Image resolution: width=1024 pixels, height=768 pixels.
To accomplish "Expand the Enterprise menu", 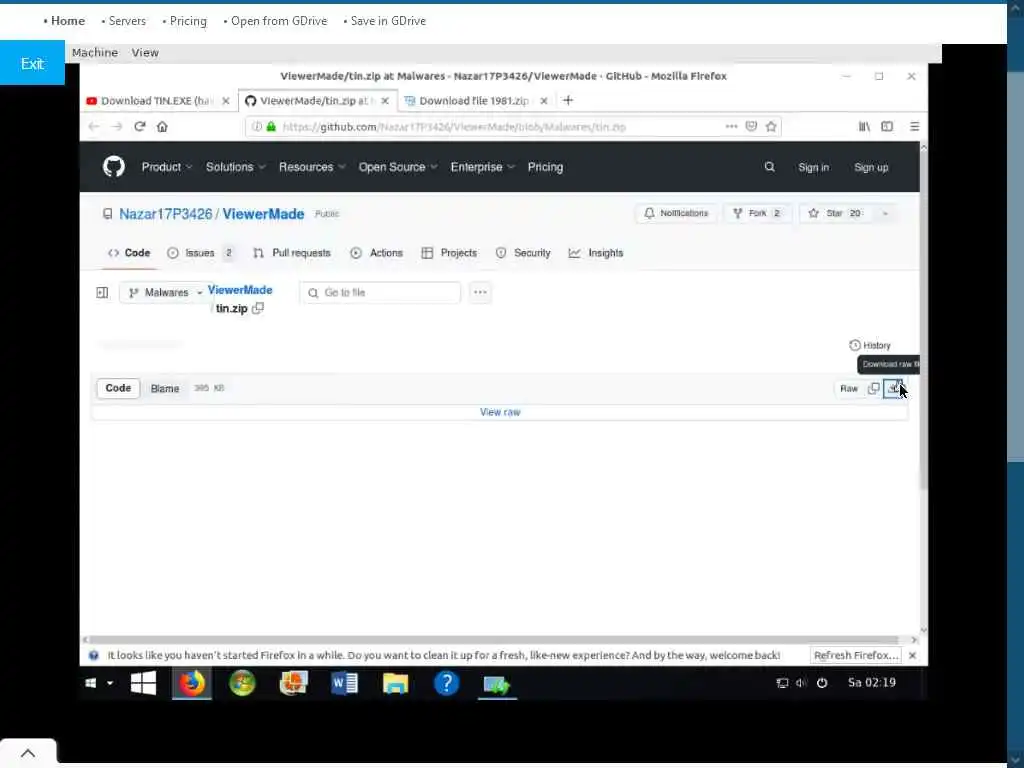I will point(483,167).
